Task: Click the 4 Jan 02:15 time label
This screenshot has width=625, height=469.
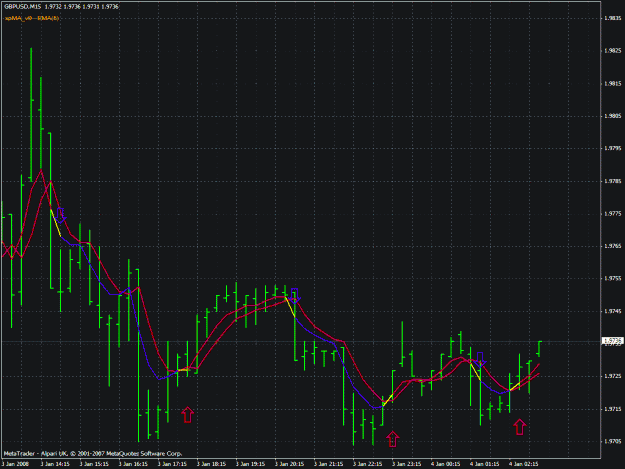Action: click(524, 464)
